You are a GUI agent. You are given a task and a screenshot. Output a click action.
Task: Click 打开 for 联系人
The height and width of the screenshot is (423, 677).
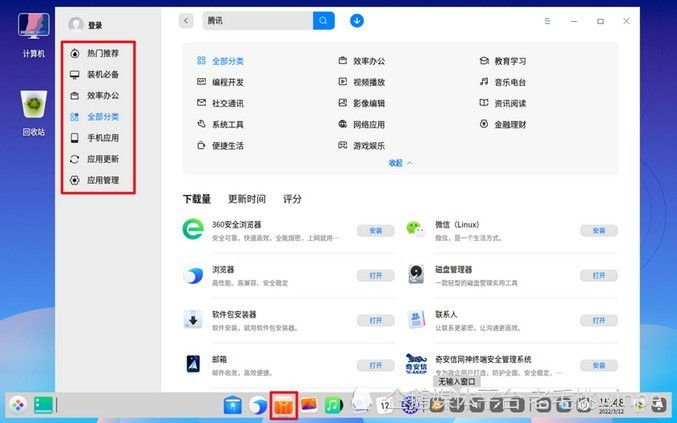(599, 321)
